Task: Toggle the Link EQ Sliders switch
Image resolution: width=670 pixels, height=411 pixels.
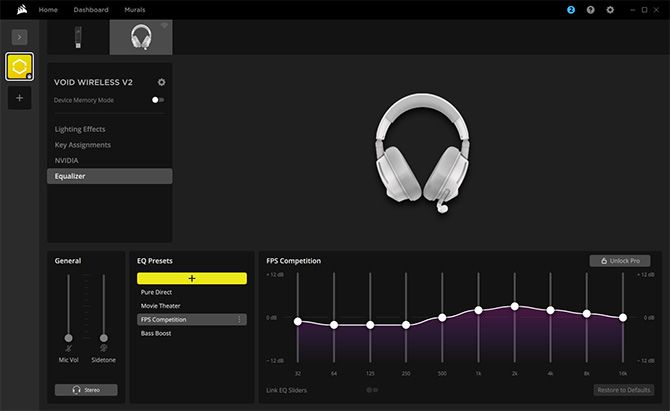Action: [x=372, y=390]
